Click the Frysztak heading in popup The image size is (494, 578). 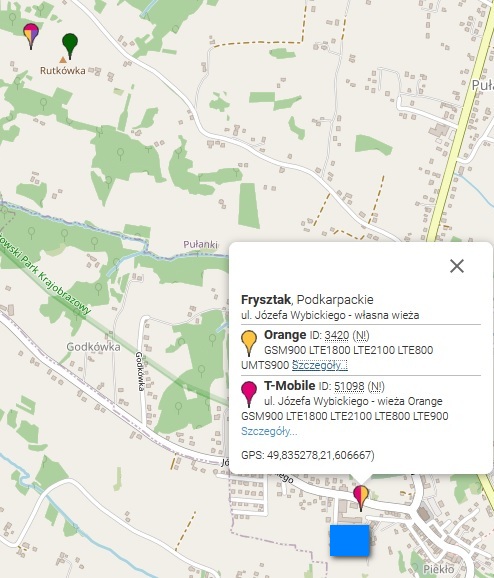point(266,300)
